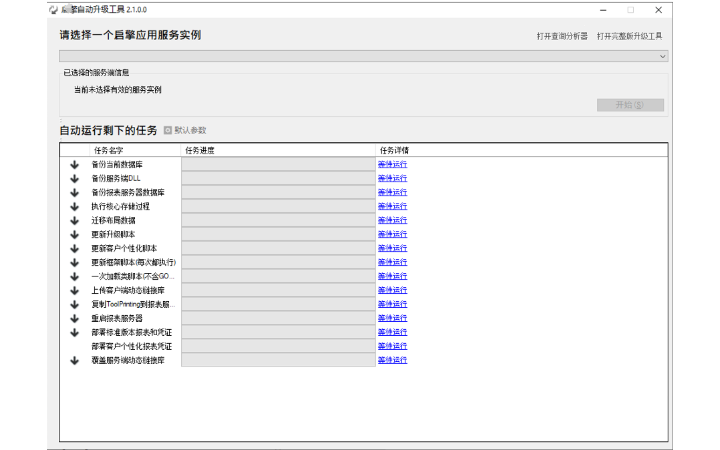720x450 pixels.
Task: Select the task name 重启报表服务器
Action: tap(117, 318)
